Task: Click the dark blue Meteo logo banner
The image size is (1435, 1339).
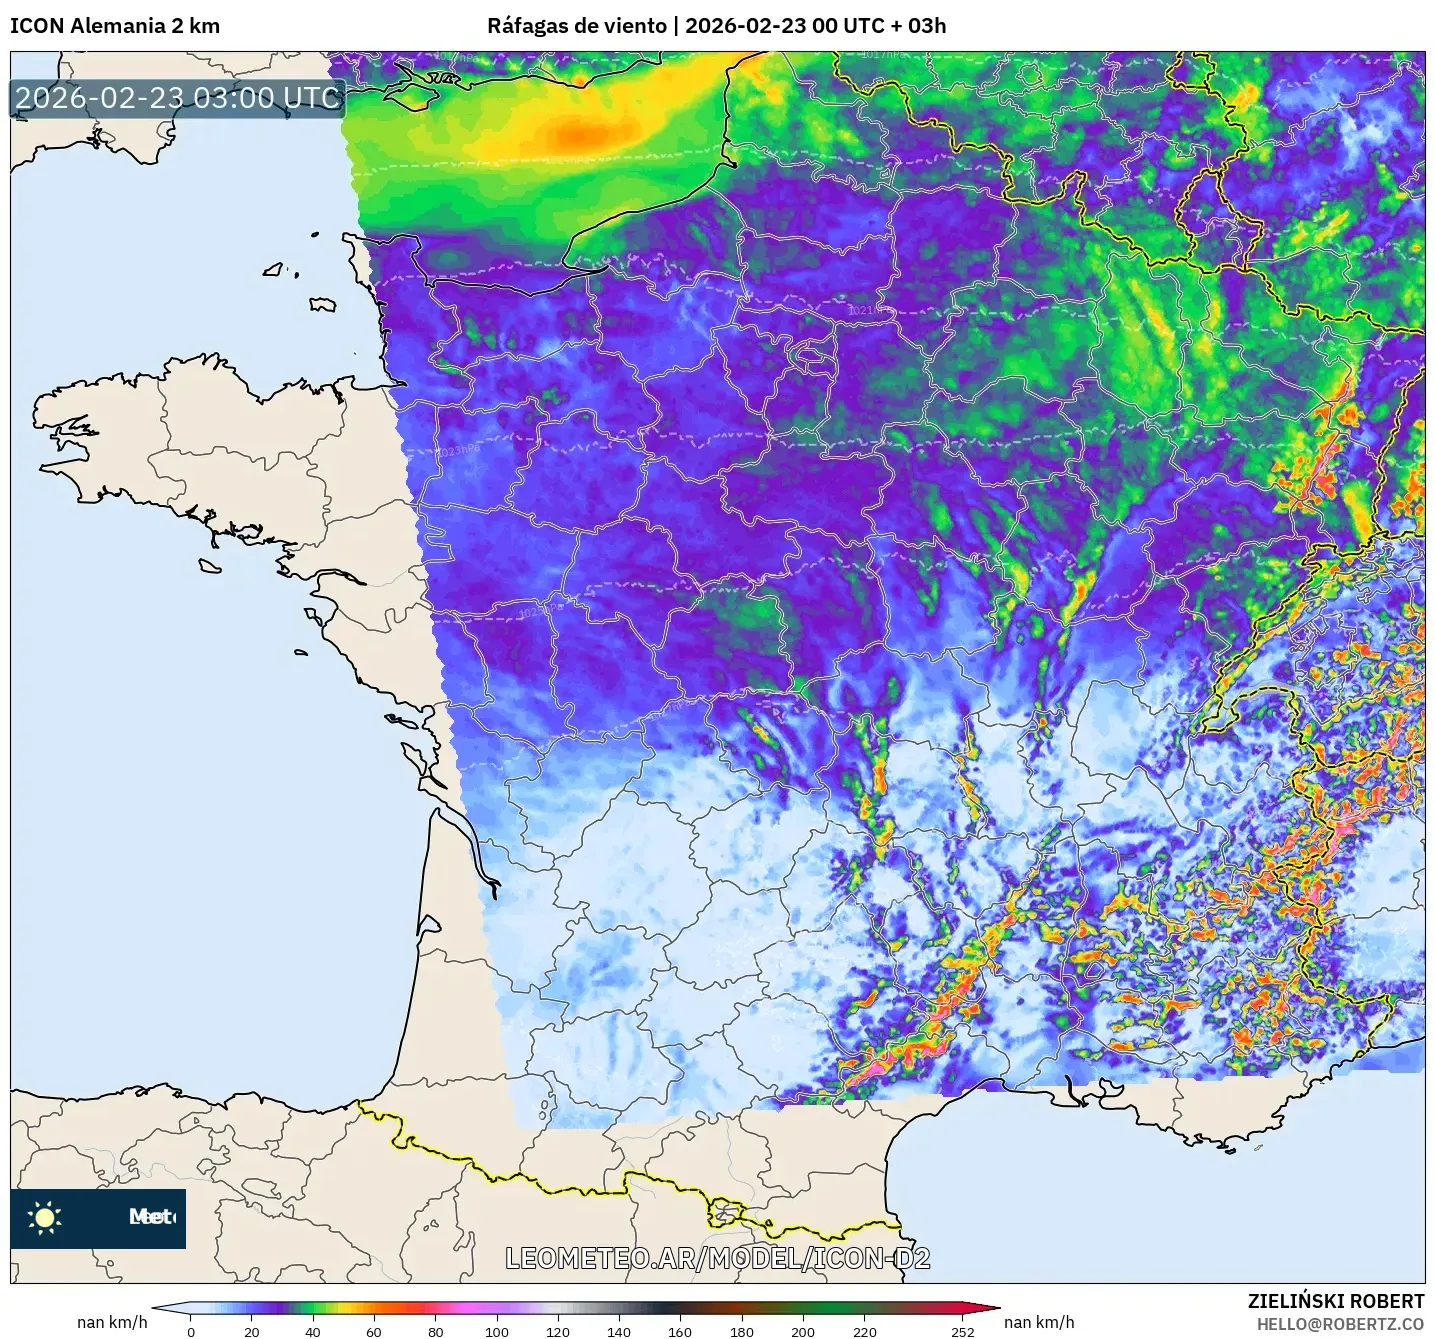Action: click(x=98, y=1218)
